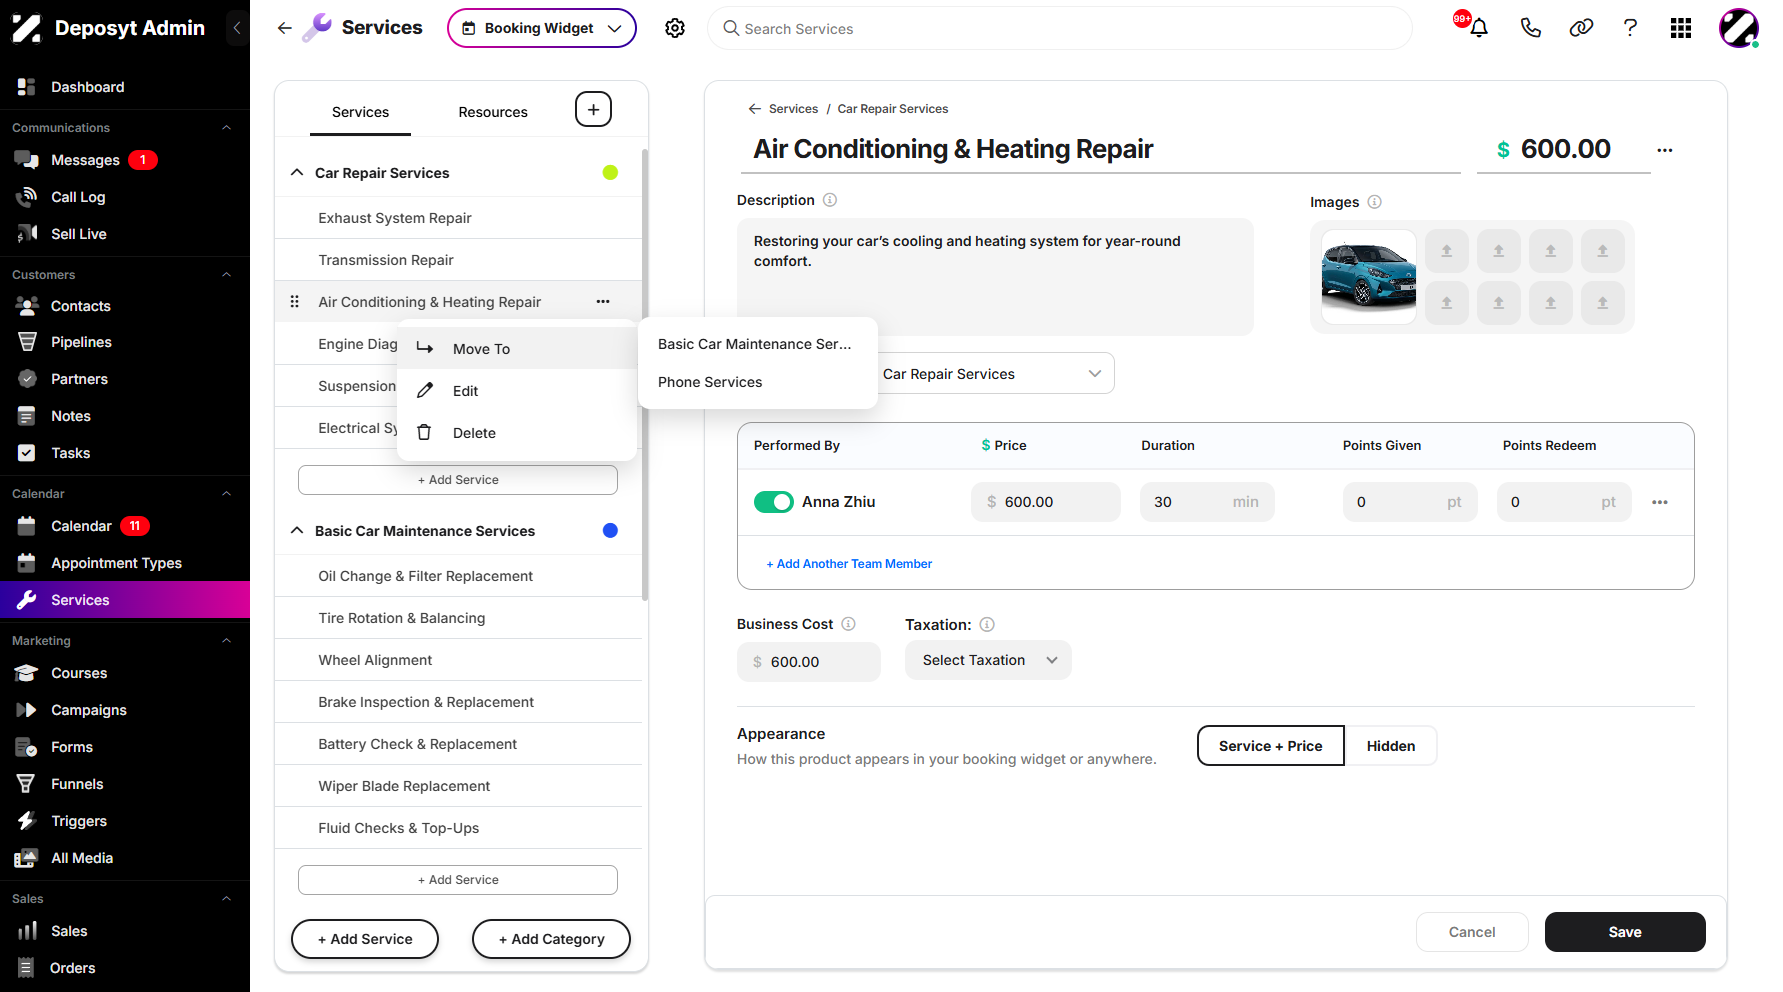Click the Cancel button

1472,932
